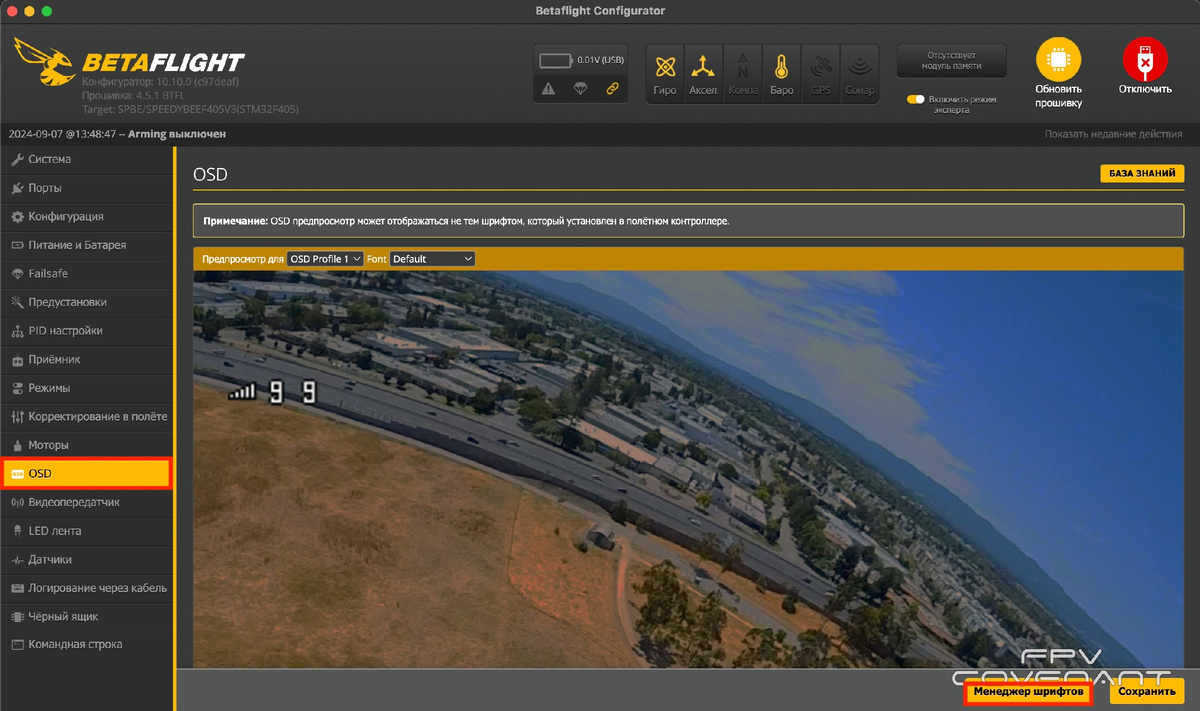Click the Sonar sensor icon

(x=859, y=72)
